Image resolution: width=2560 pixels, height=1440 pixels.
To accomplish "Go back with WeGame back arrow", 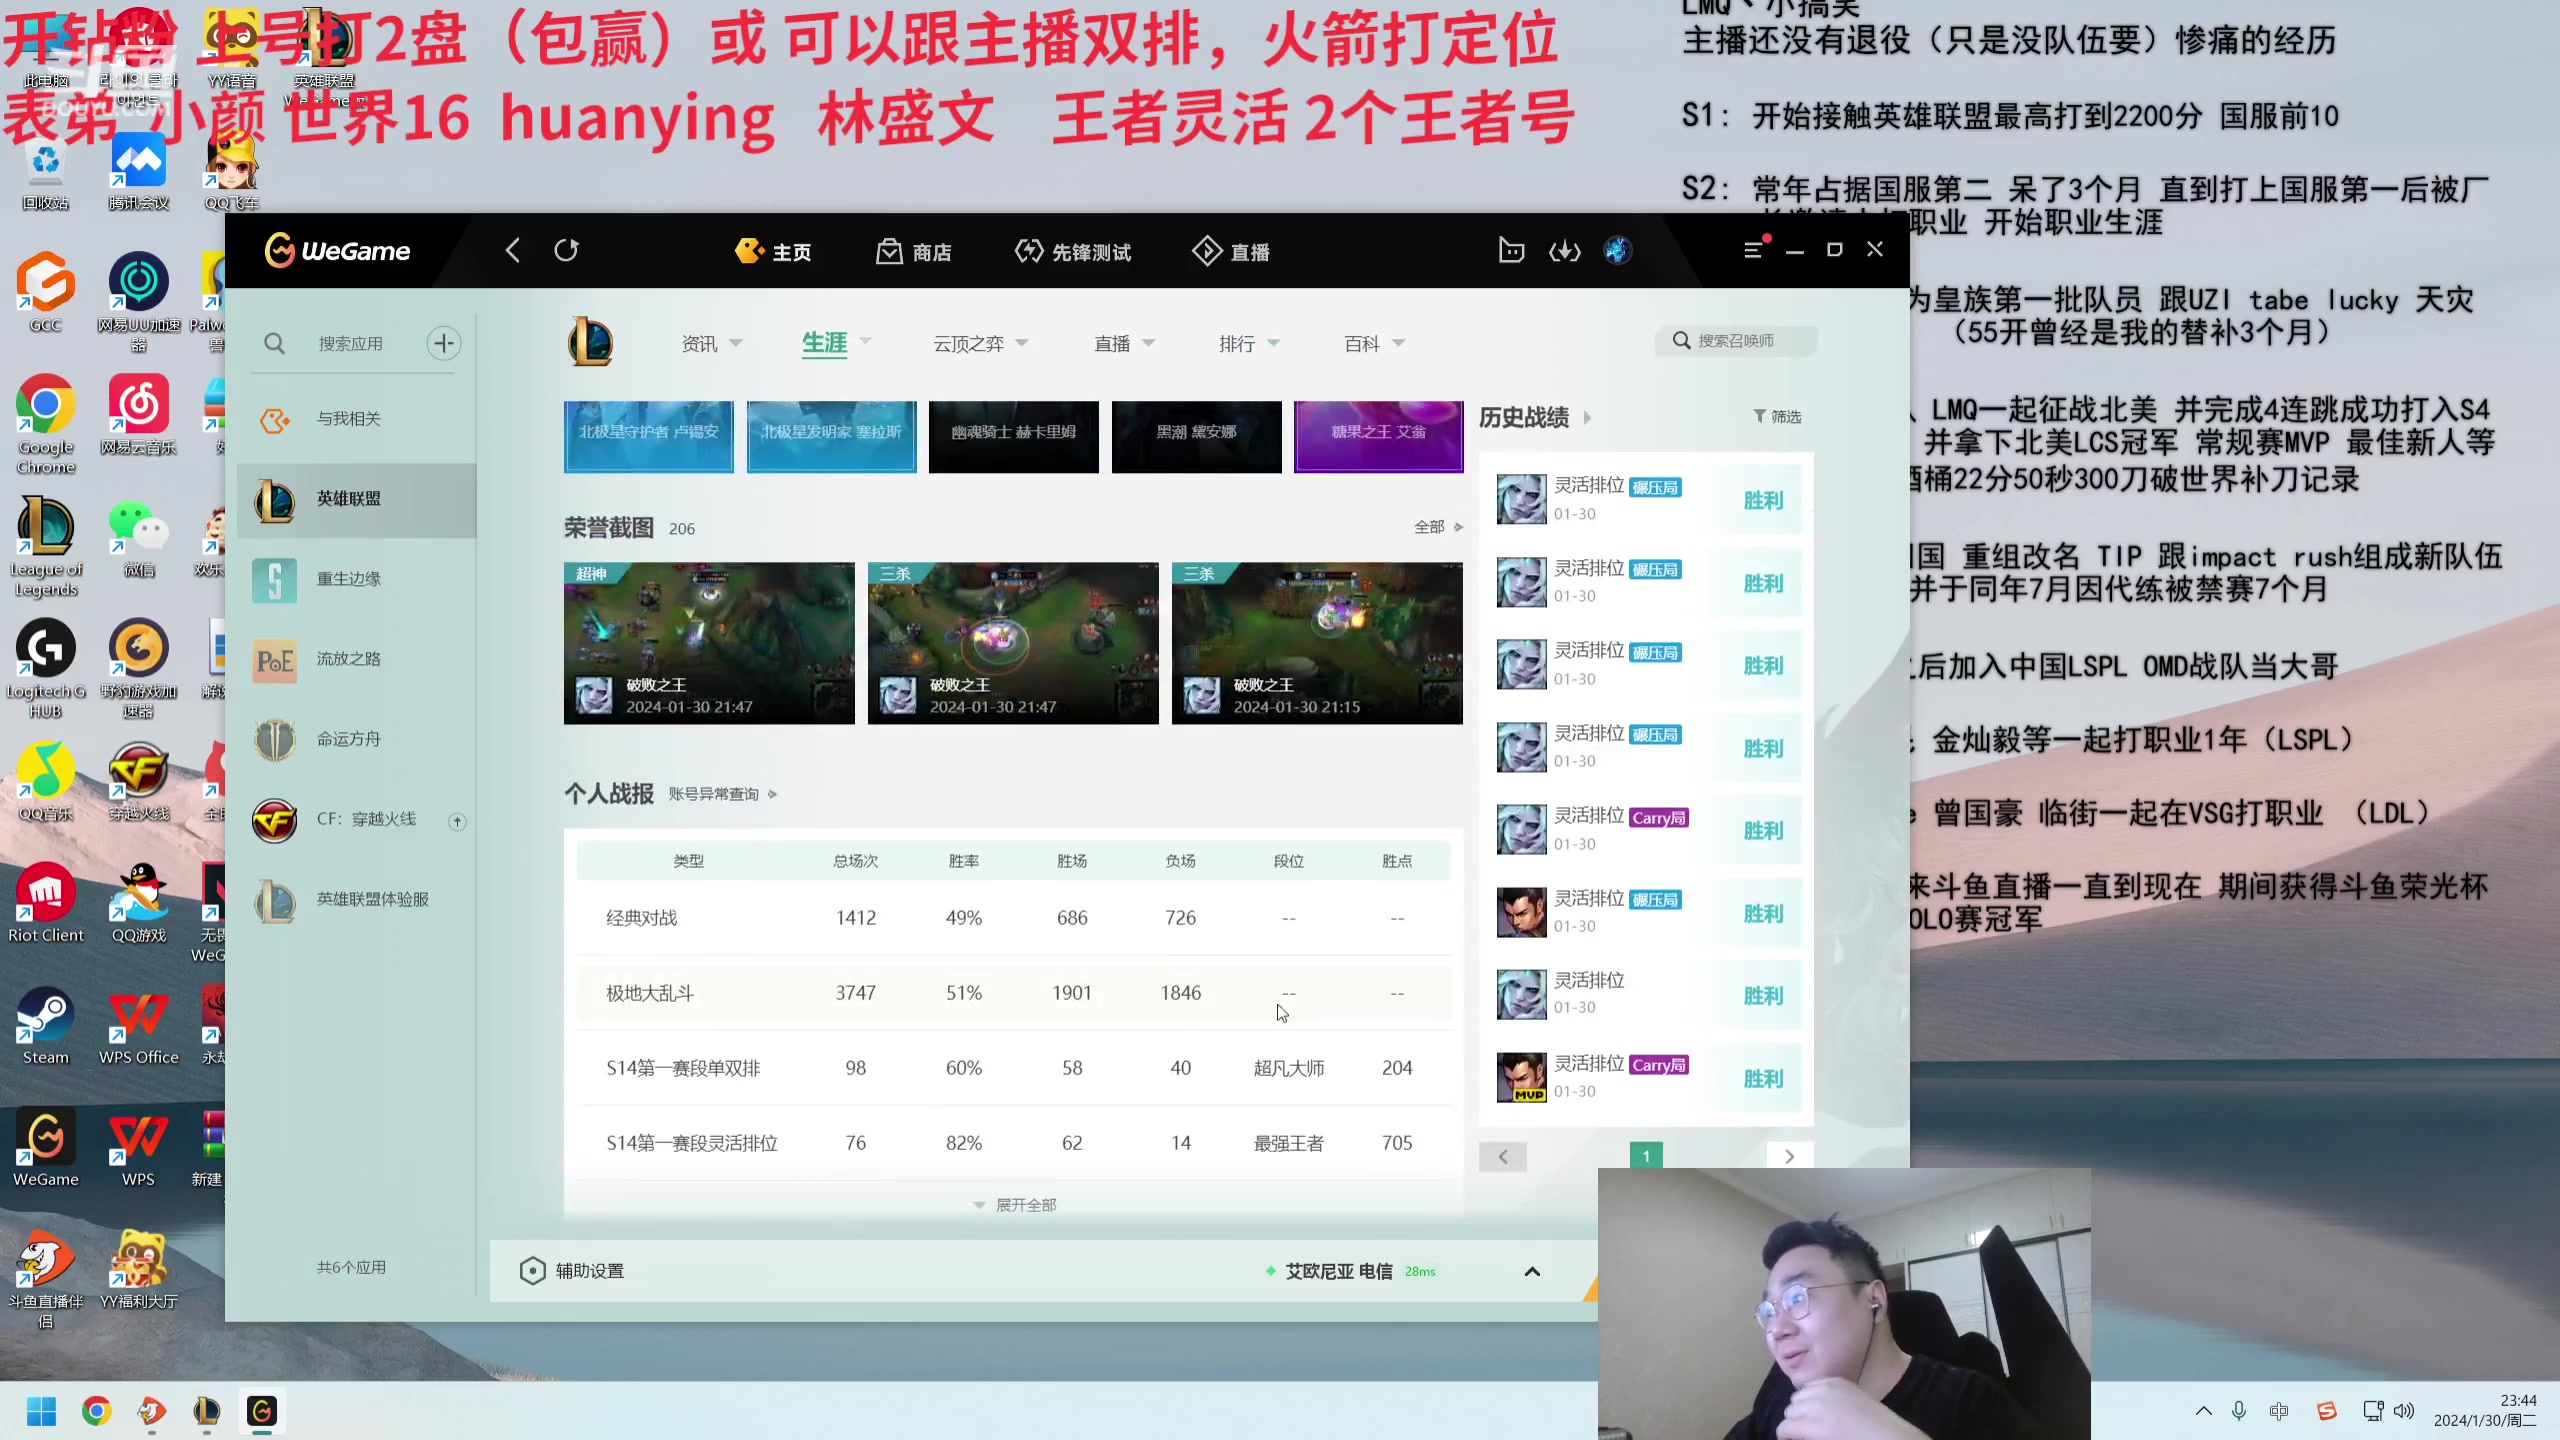I will click(513, 250).
